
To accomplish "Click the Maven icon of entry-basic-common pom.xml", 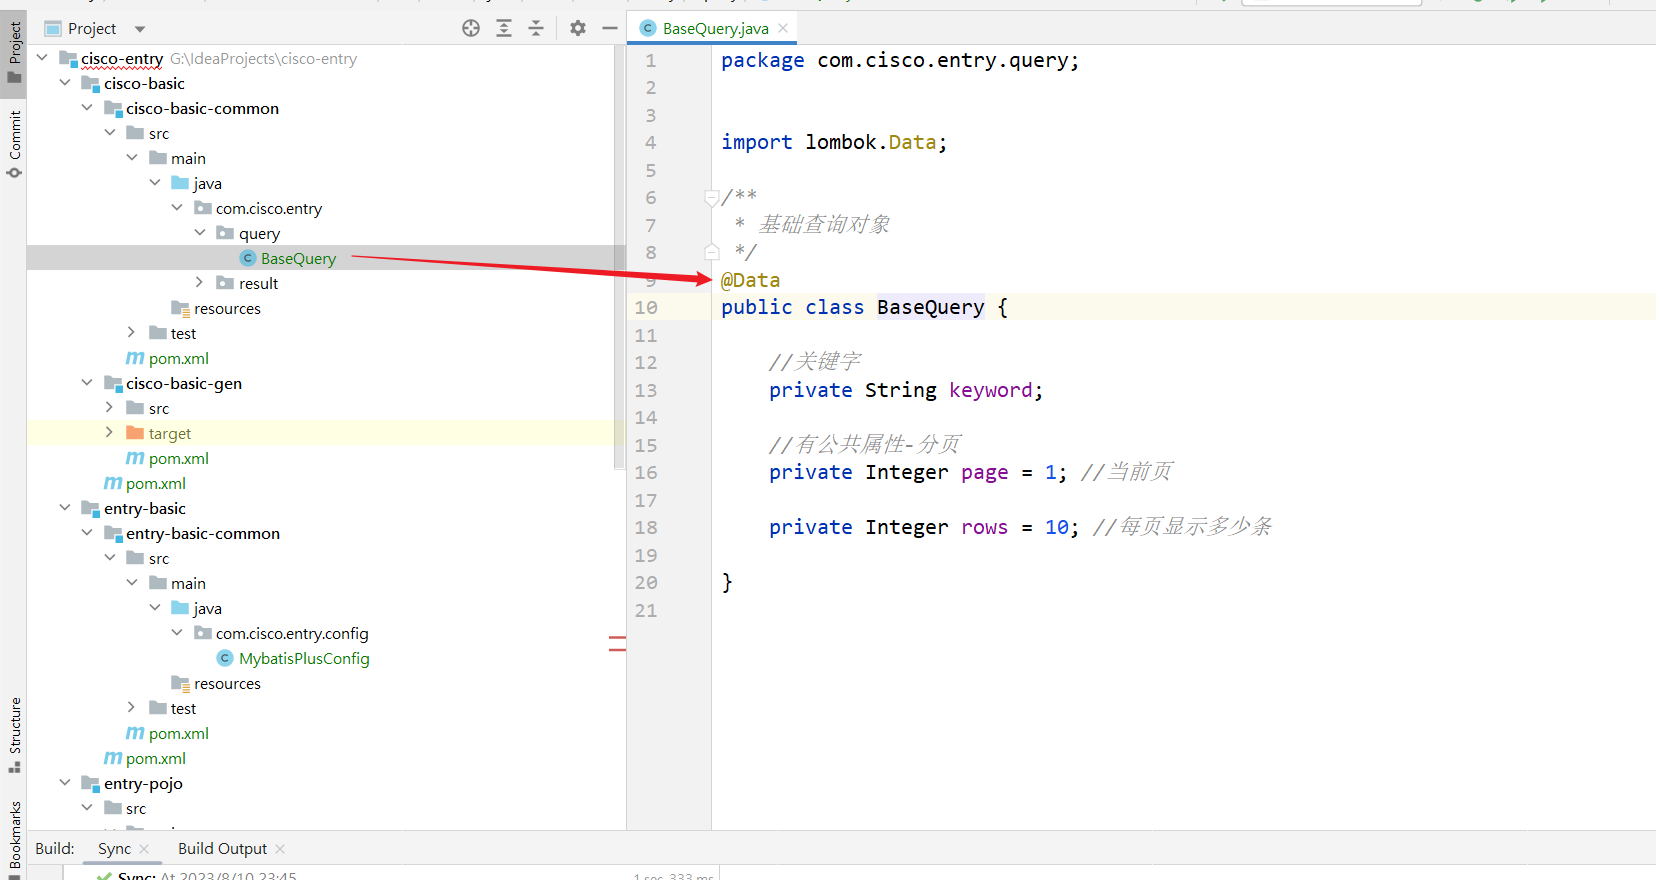I will (135, 733).
